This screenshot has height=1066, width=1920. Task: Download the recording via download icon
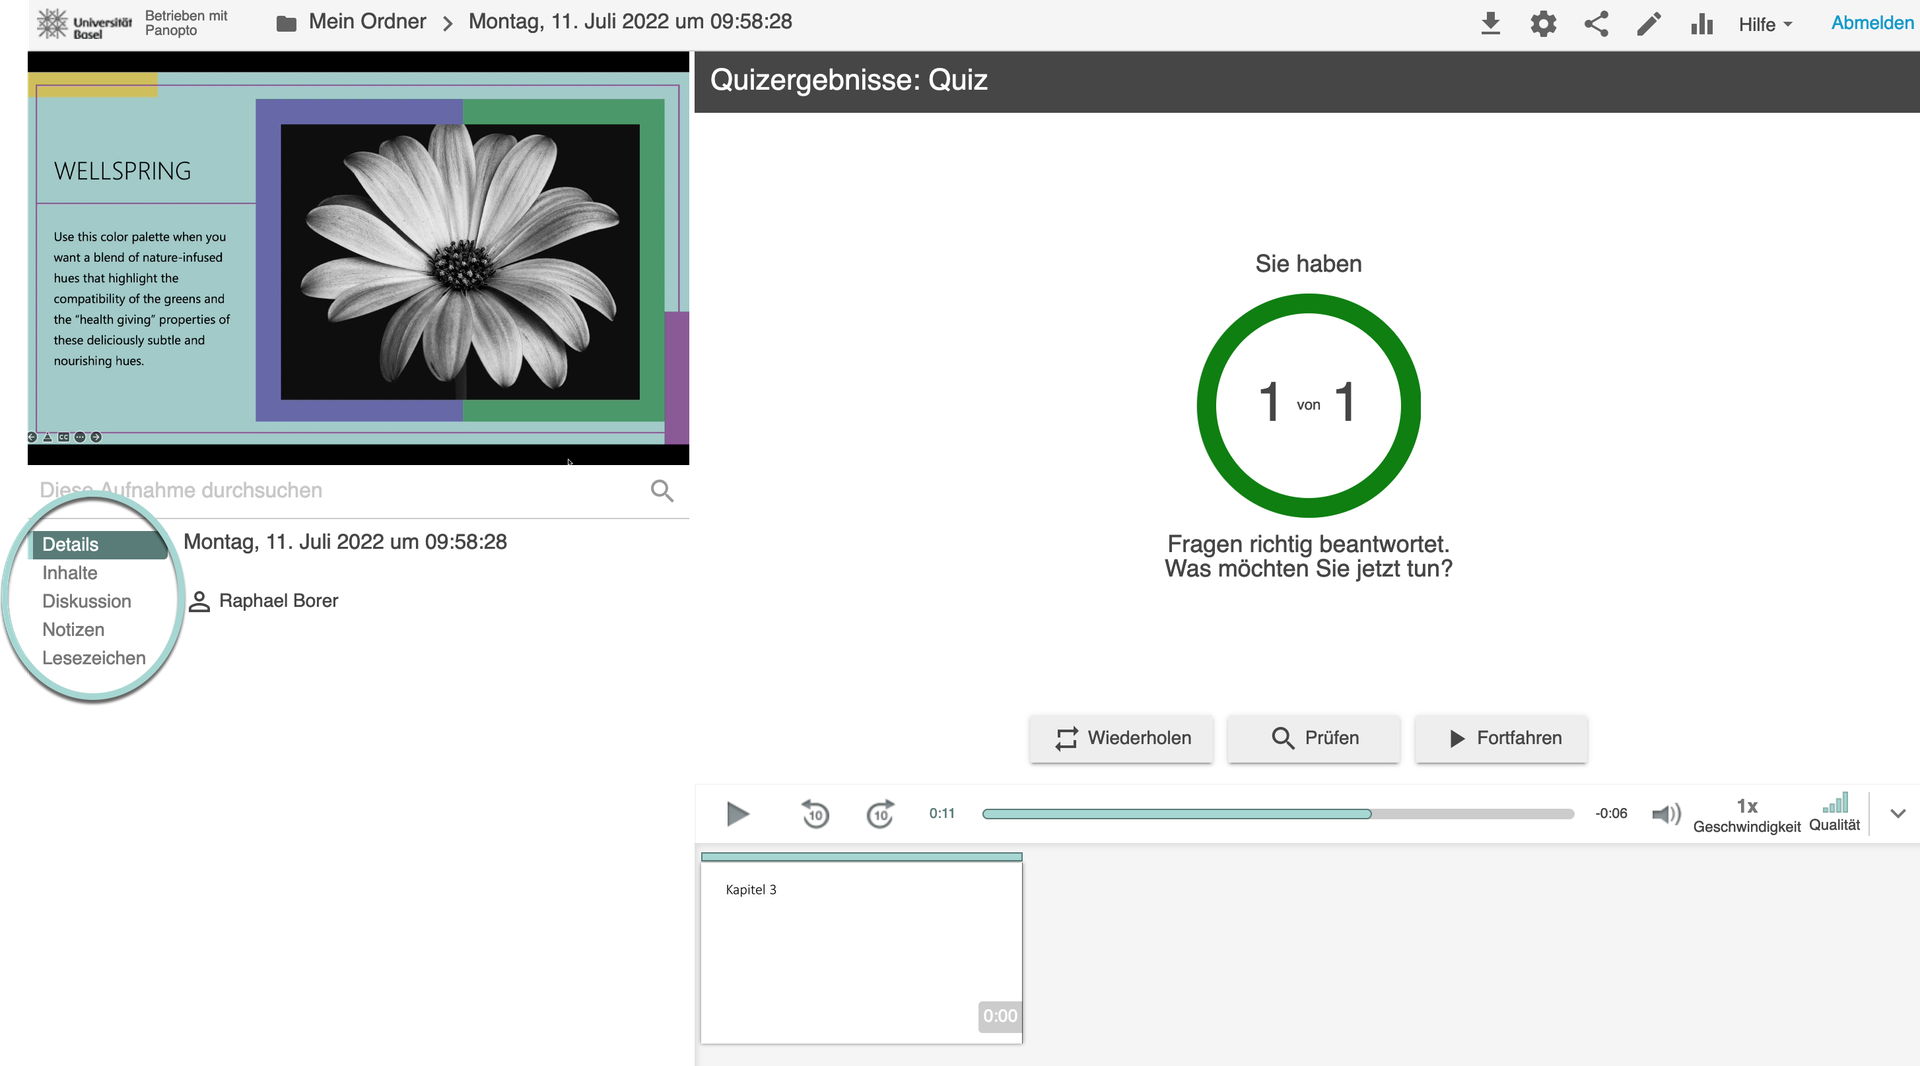[x=1490, y=24]
